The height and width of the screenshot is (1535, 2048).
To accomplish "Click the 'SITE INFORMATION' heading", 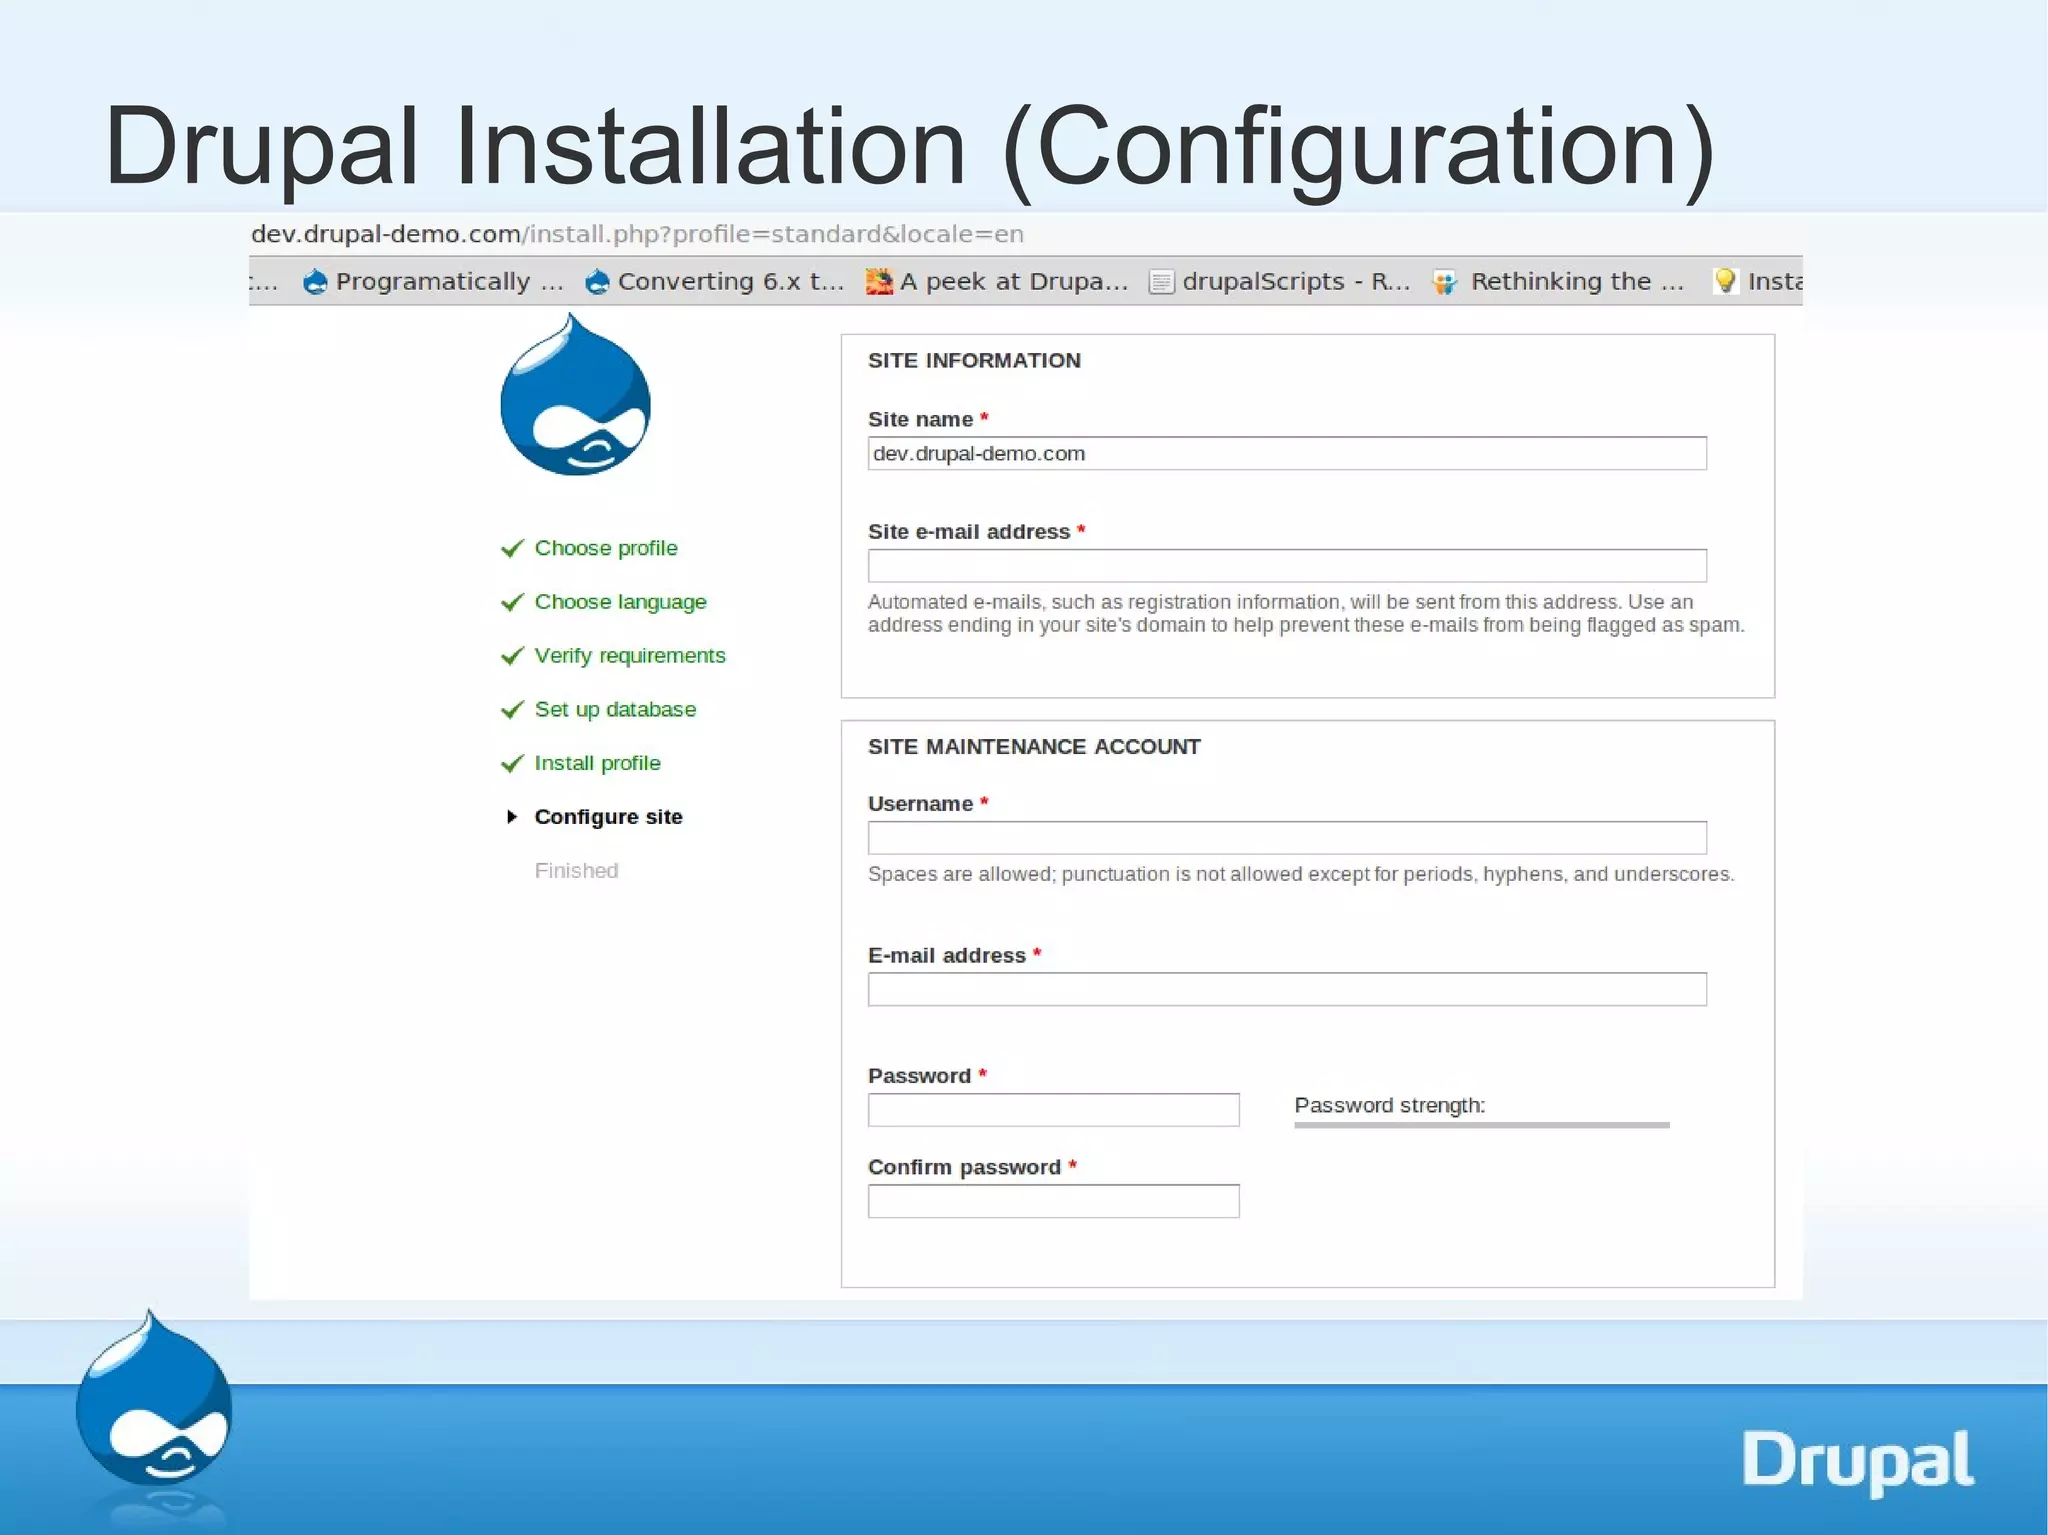I will 974,361.
